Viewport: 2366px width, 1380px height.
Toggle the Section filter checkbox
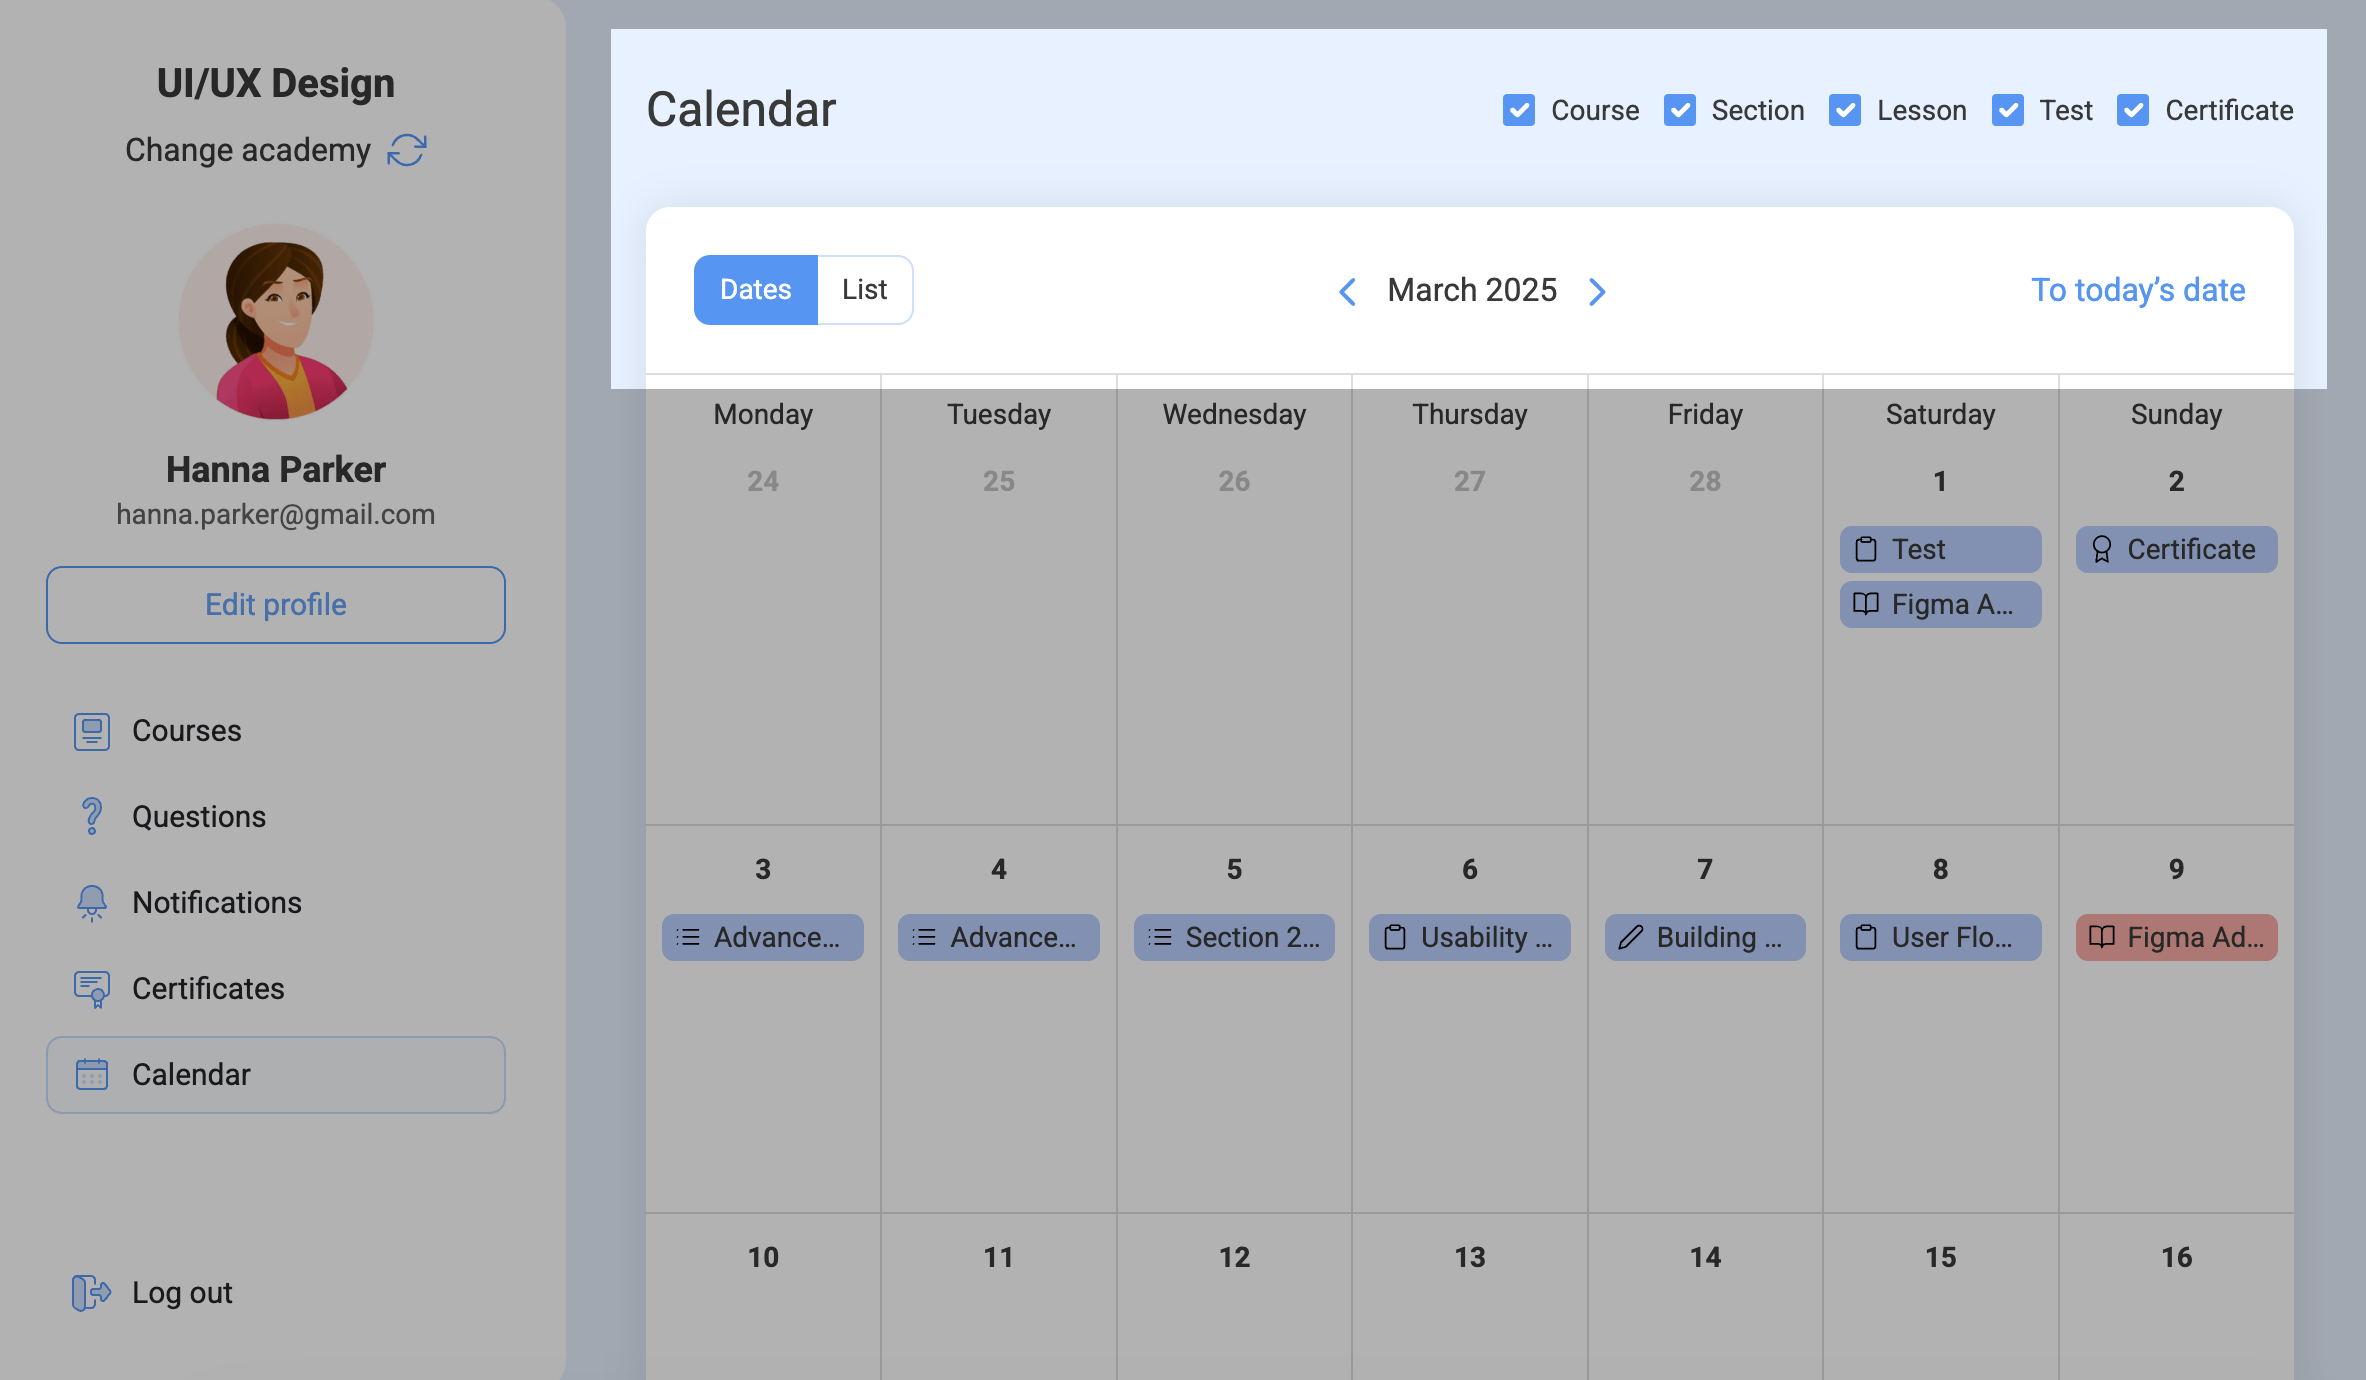1680,110
